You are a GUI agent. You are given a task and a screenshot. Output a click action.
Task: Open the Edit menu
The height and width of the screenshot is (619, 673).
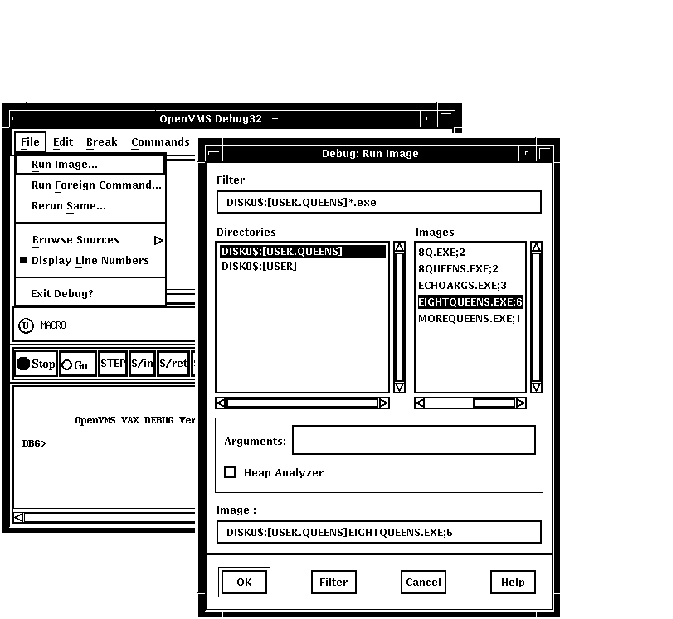coord(63,143)
